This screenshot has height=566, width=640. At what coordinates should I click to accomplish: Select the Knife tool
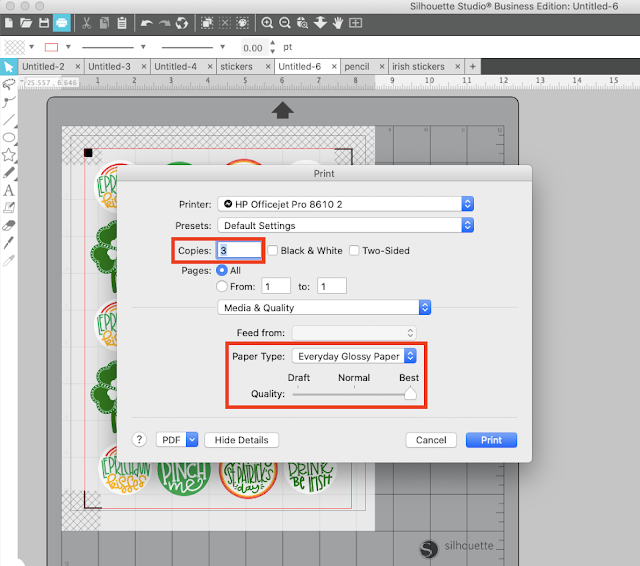click(9, 243)
